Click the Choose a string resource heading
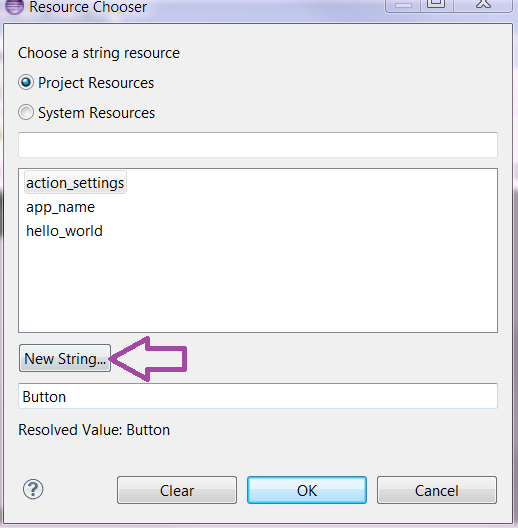This screenshot has height=528, width=518. click(99, 53)
